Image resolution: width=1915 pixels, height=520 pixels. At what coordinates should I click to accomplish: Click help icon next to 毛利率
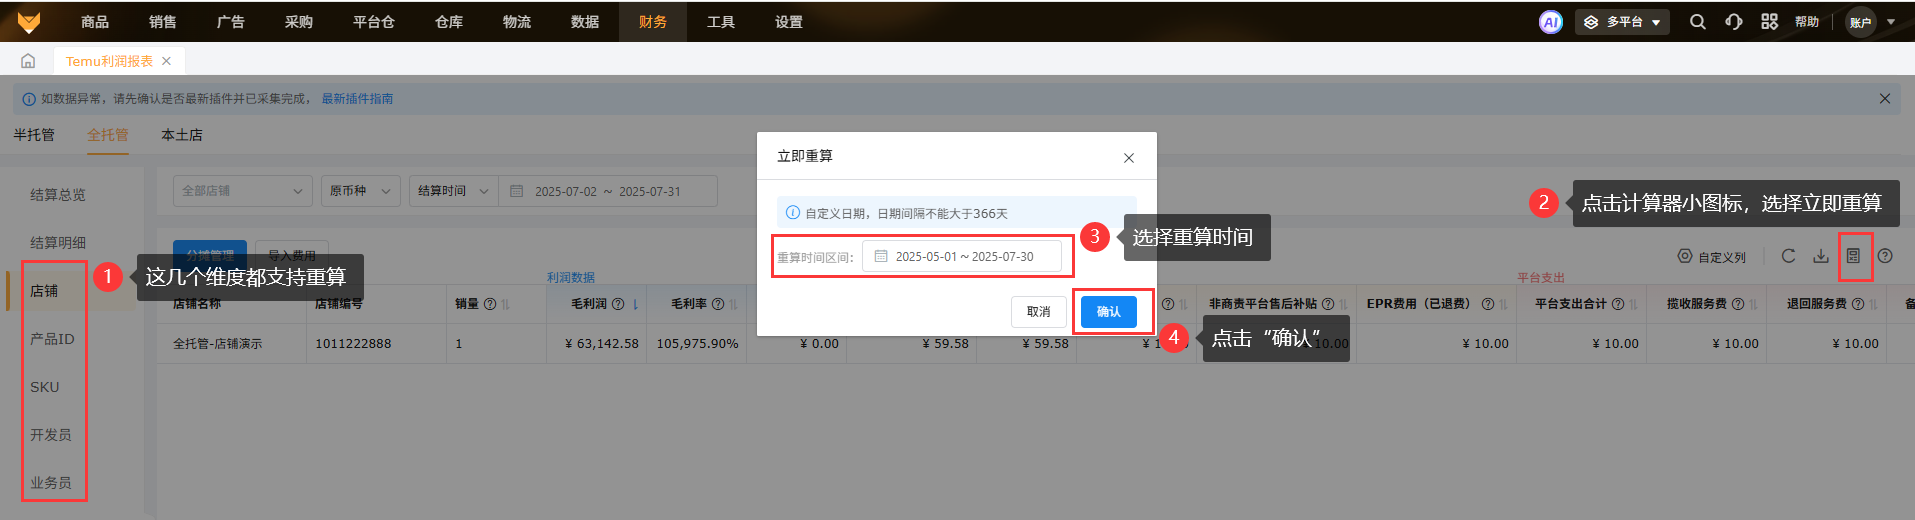click(718, 304)
